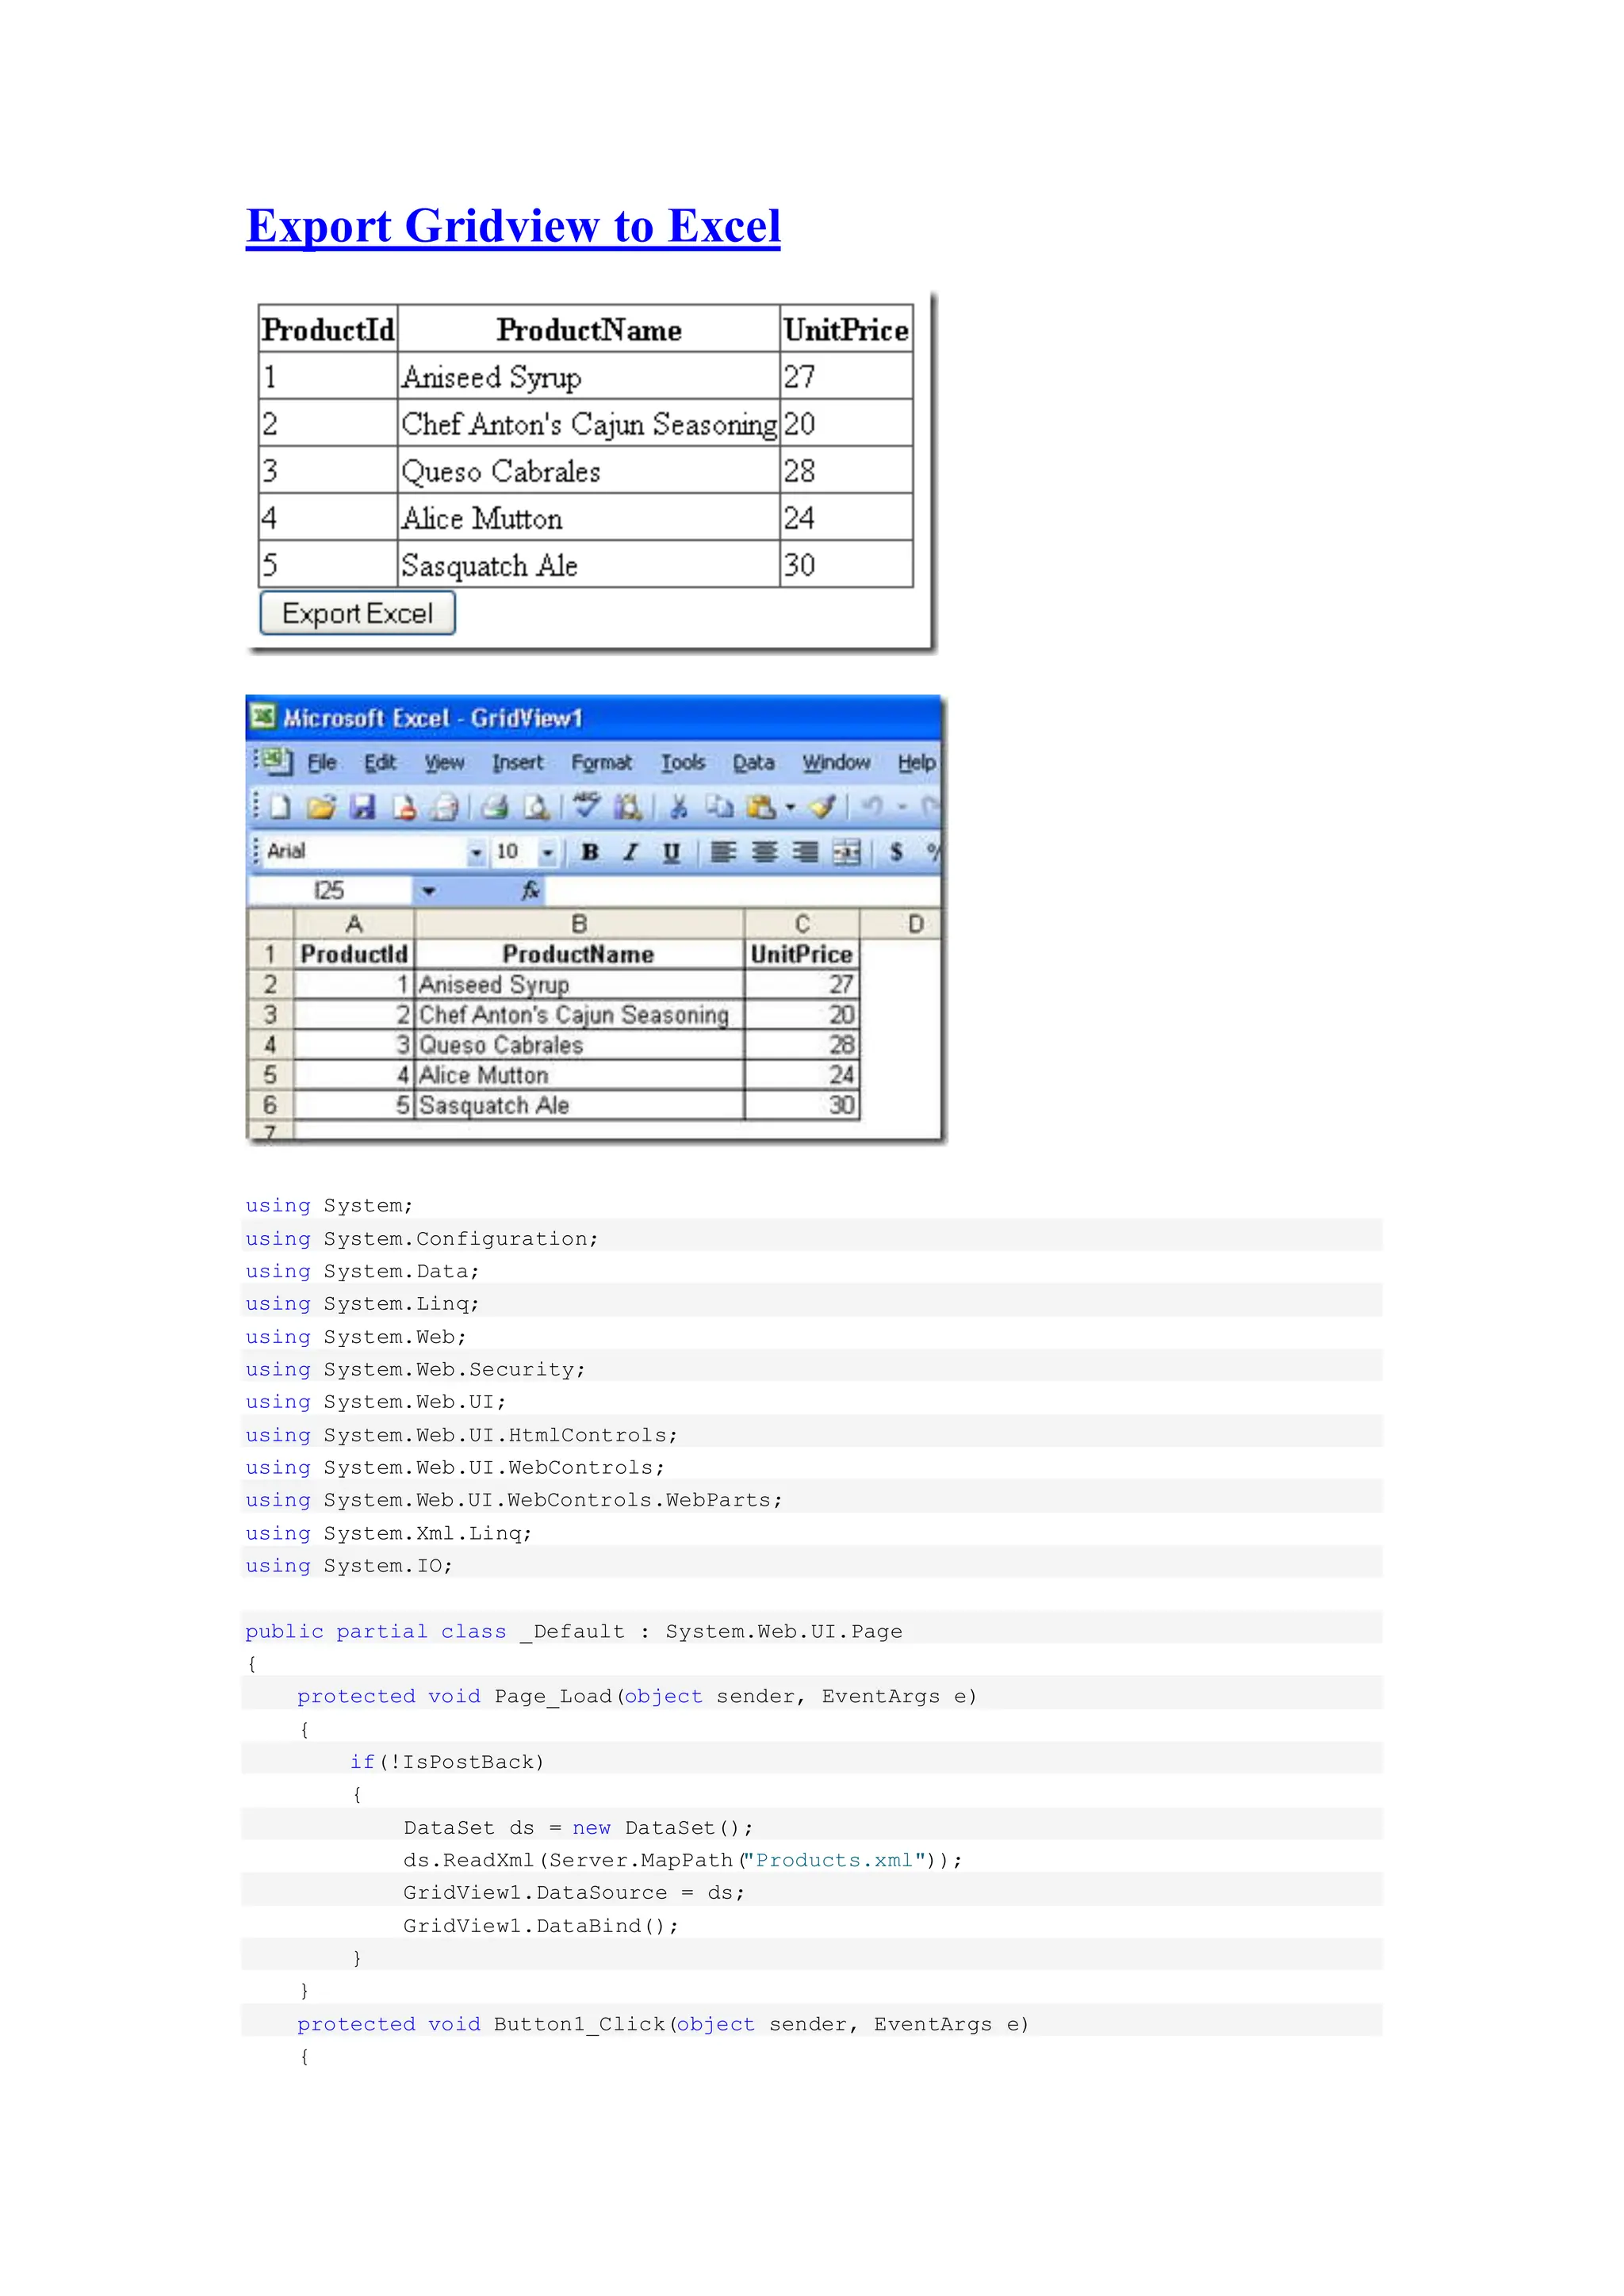Toggle Align Left in Excel formatting toolbar
The height and width of the screenshot is (2296, 1624).
click(x=723, y=852)
